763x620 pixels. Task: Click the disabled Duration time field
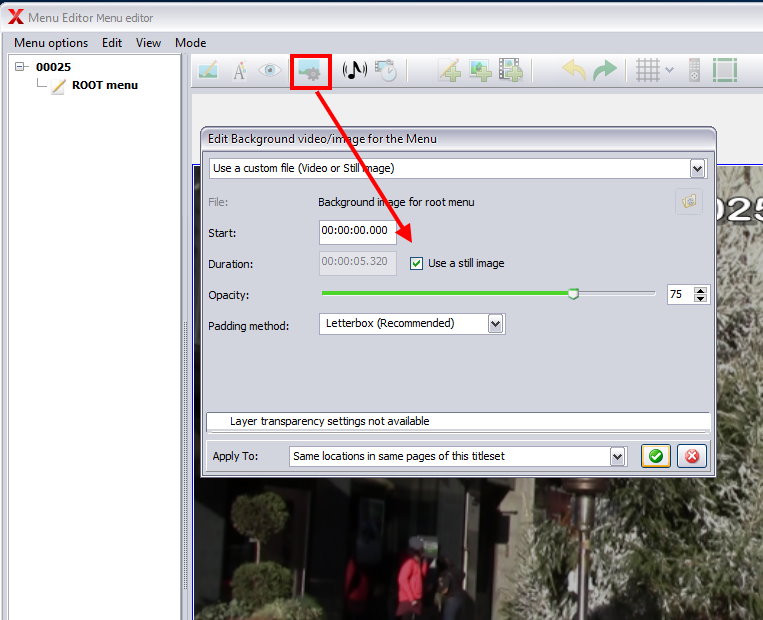coord(358,263)
